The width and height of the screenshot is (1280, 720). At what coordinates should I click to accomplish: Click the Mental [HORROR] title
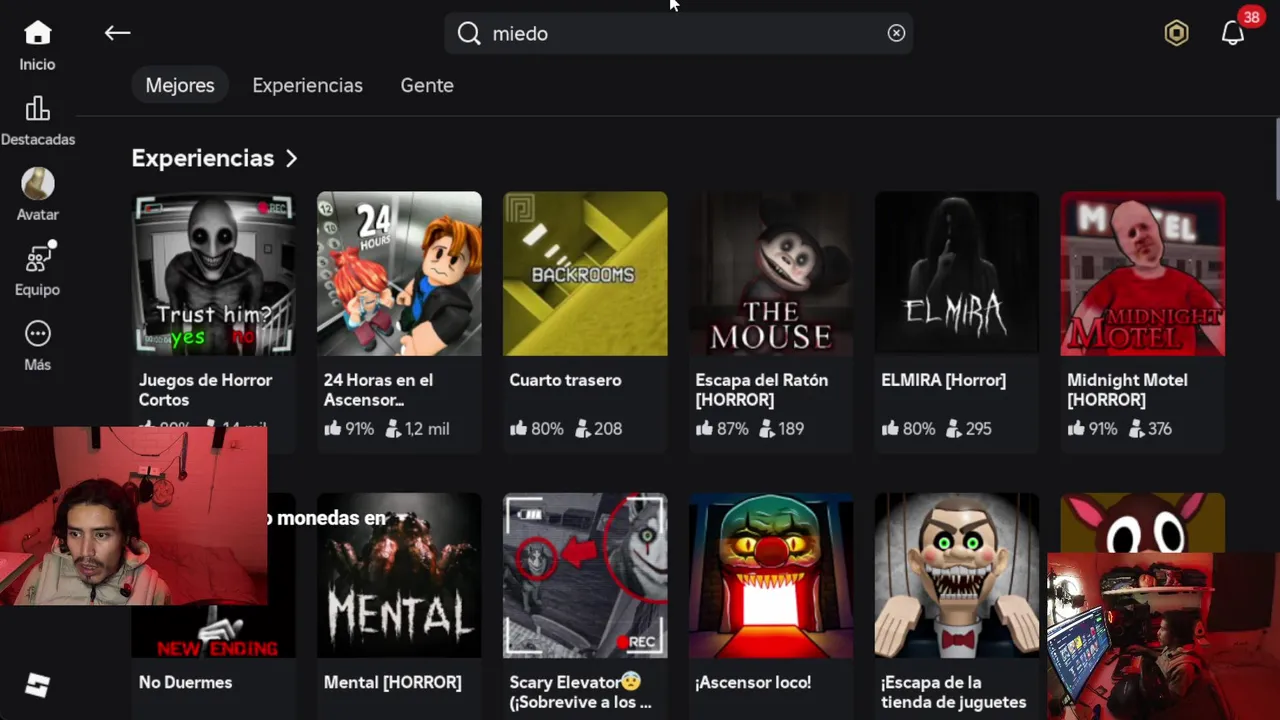tap(392, 682)
